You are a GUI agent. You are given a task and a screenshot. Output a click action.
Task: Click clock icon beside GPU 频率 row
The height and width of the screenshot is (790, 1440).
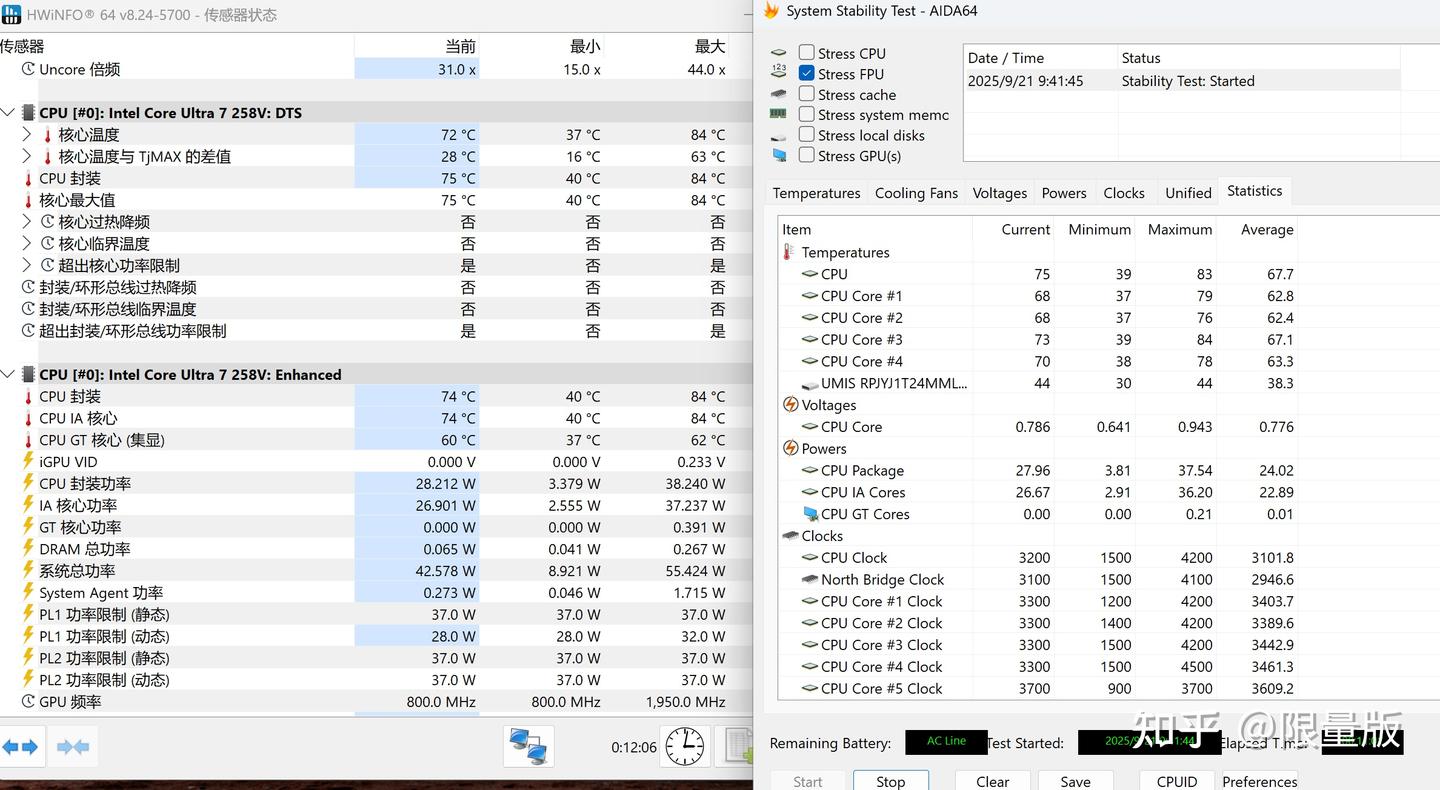click(28, 702)
